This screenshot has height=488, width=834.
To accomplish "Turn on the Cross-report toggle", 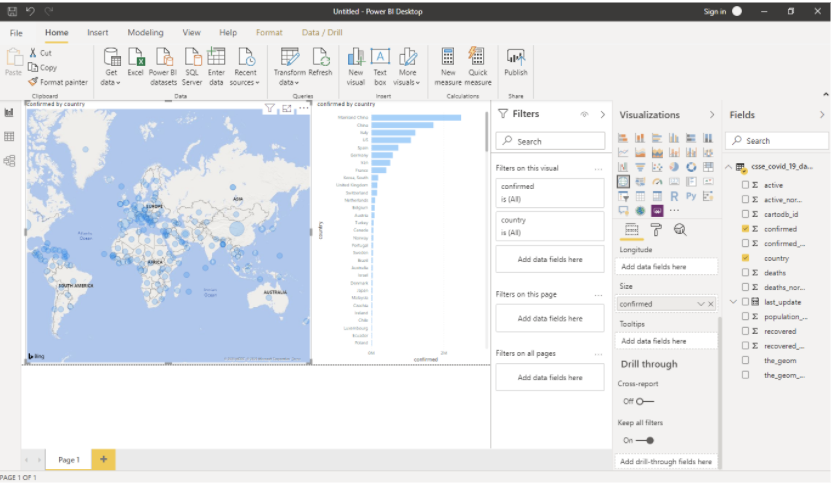I will coord(645,401).
